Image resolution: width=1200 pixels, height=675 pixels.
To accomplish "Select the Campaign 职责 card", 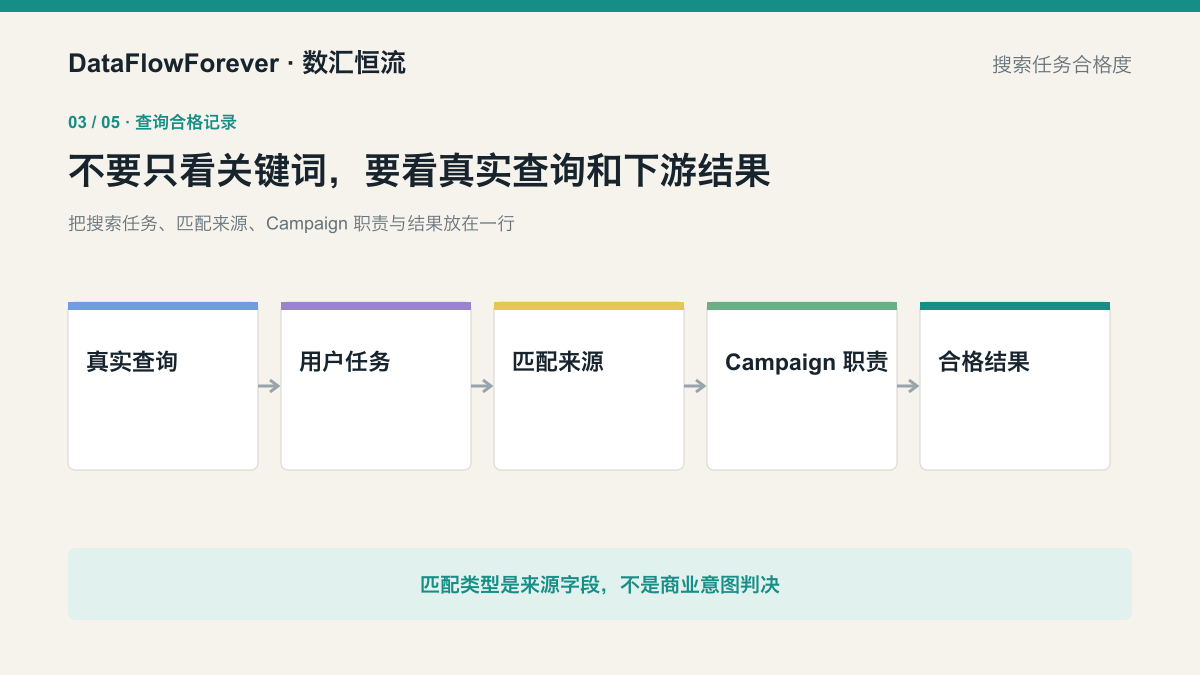I will tap(802, 386).
